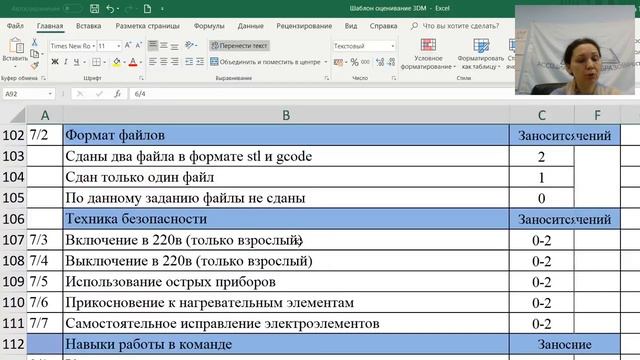Image resolution: width=640 pixels, height=360 pixels.
Task: Toggle the autosave switch in title bar
Action: point(72,8)
